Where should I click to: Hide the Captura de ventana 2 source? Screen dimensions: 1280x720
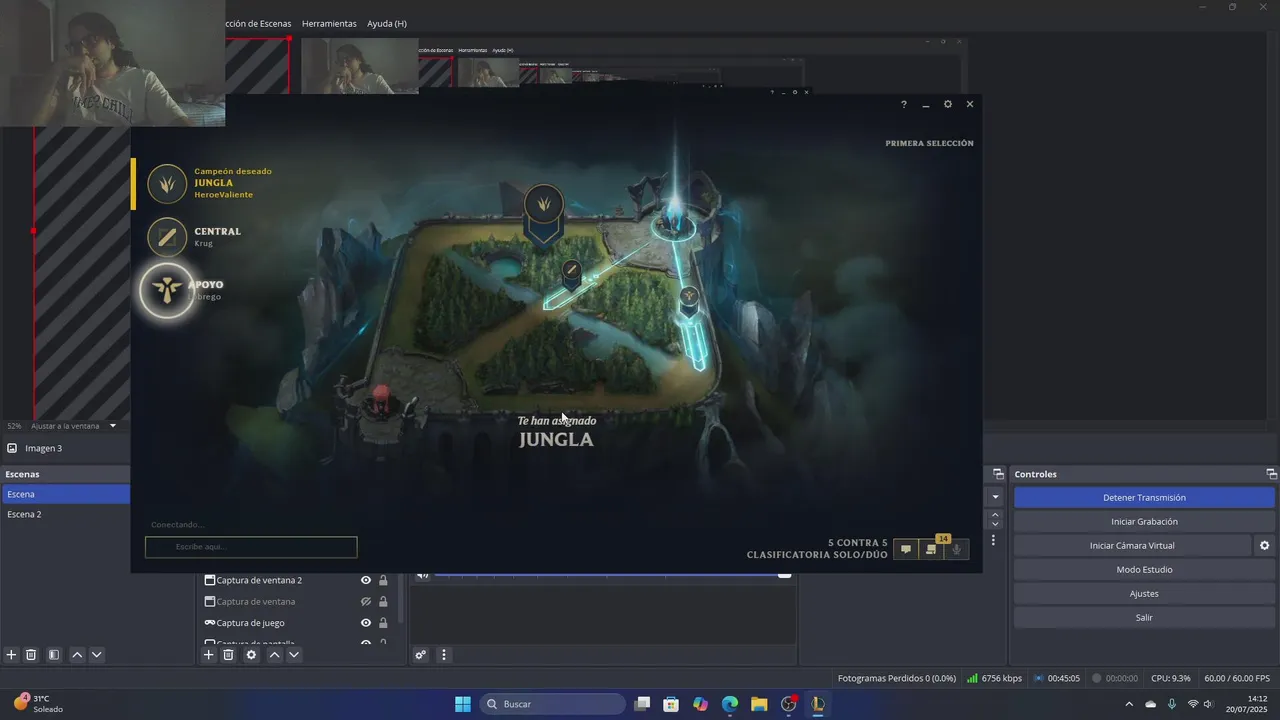click(x=366, y=580)
